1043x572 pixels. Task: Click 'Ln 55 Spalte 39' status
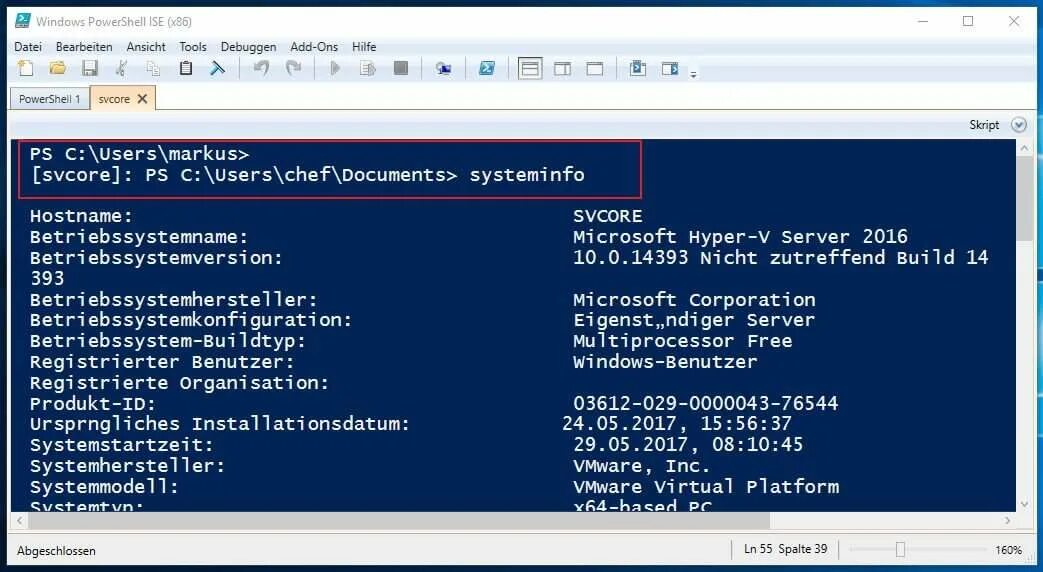click(x=786, y=549)
